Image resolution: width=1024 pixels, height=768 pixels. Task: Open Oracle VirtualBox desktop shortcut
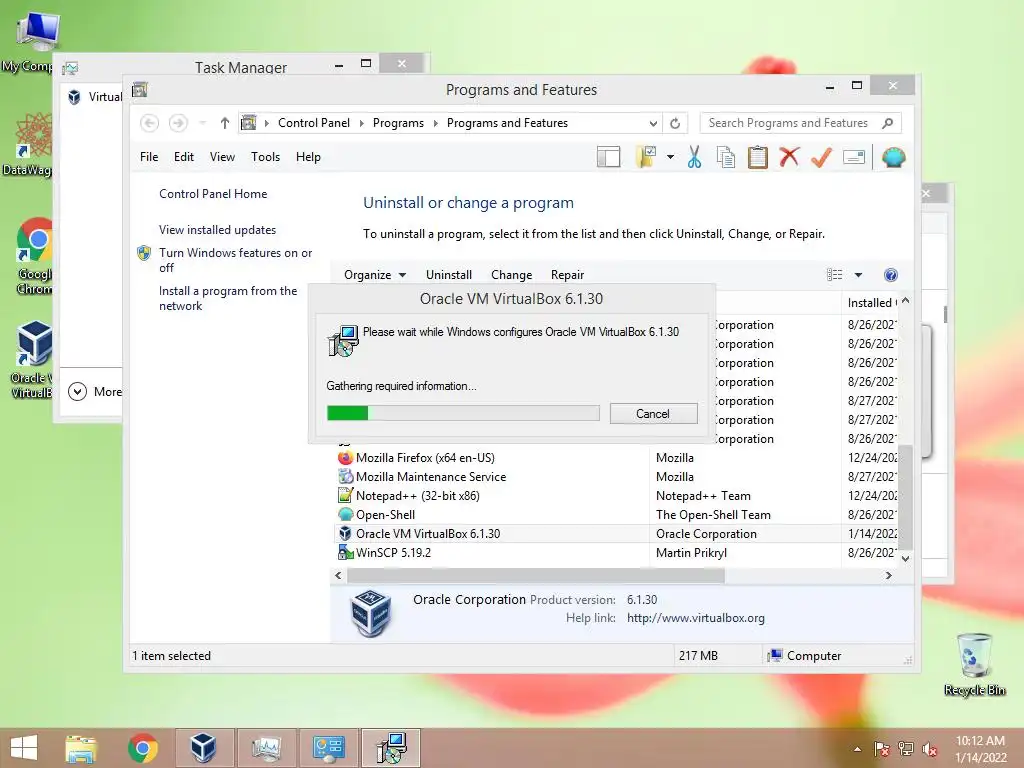(x=32, y=359)
